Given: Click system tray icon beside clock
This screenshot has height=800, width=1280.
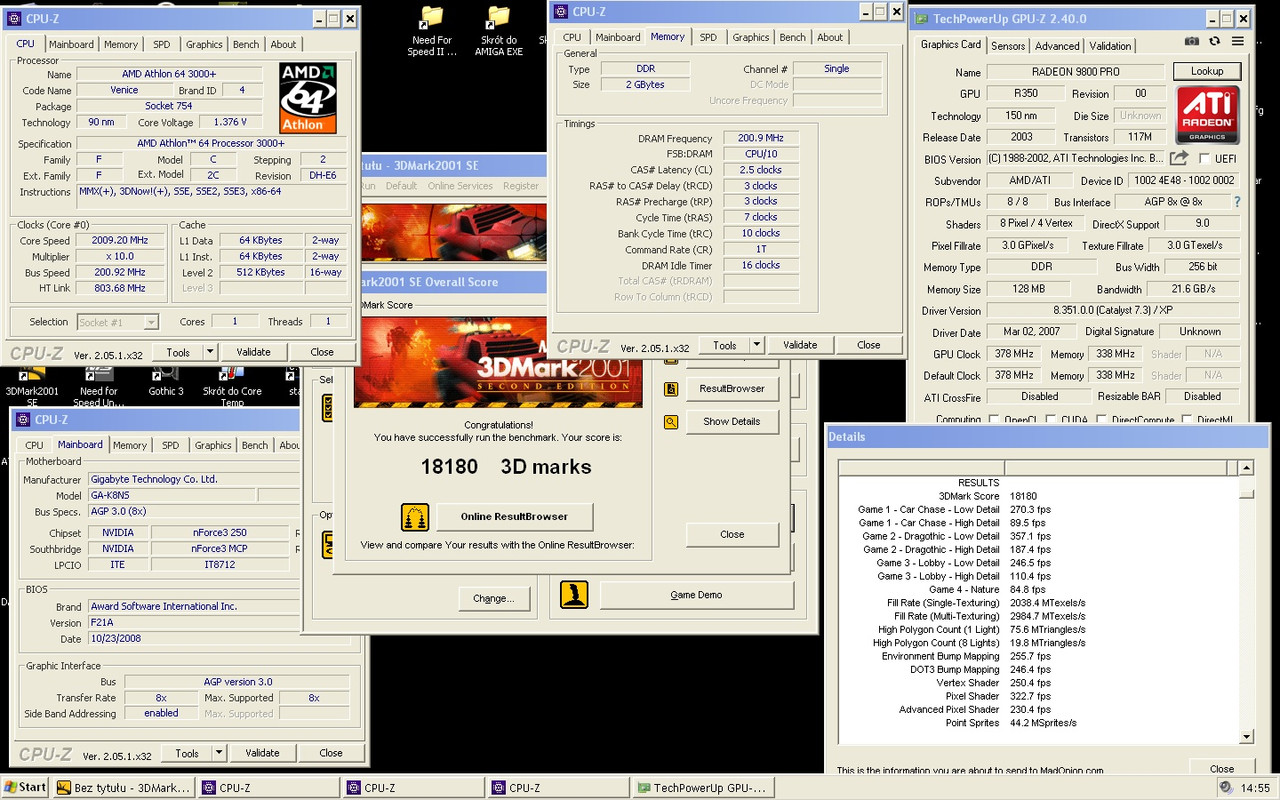Looking at the screenshot, I should coord(1226,787).
